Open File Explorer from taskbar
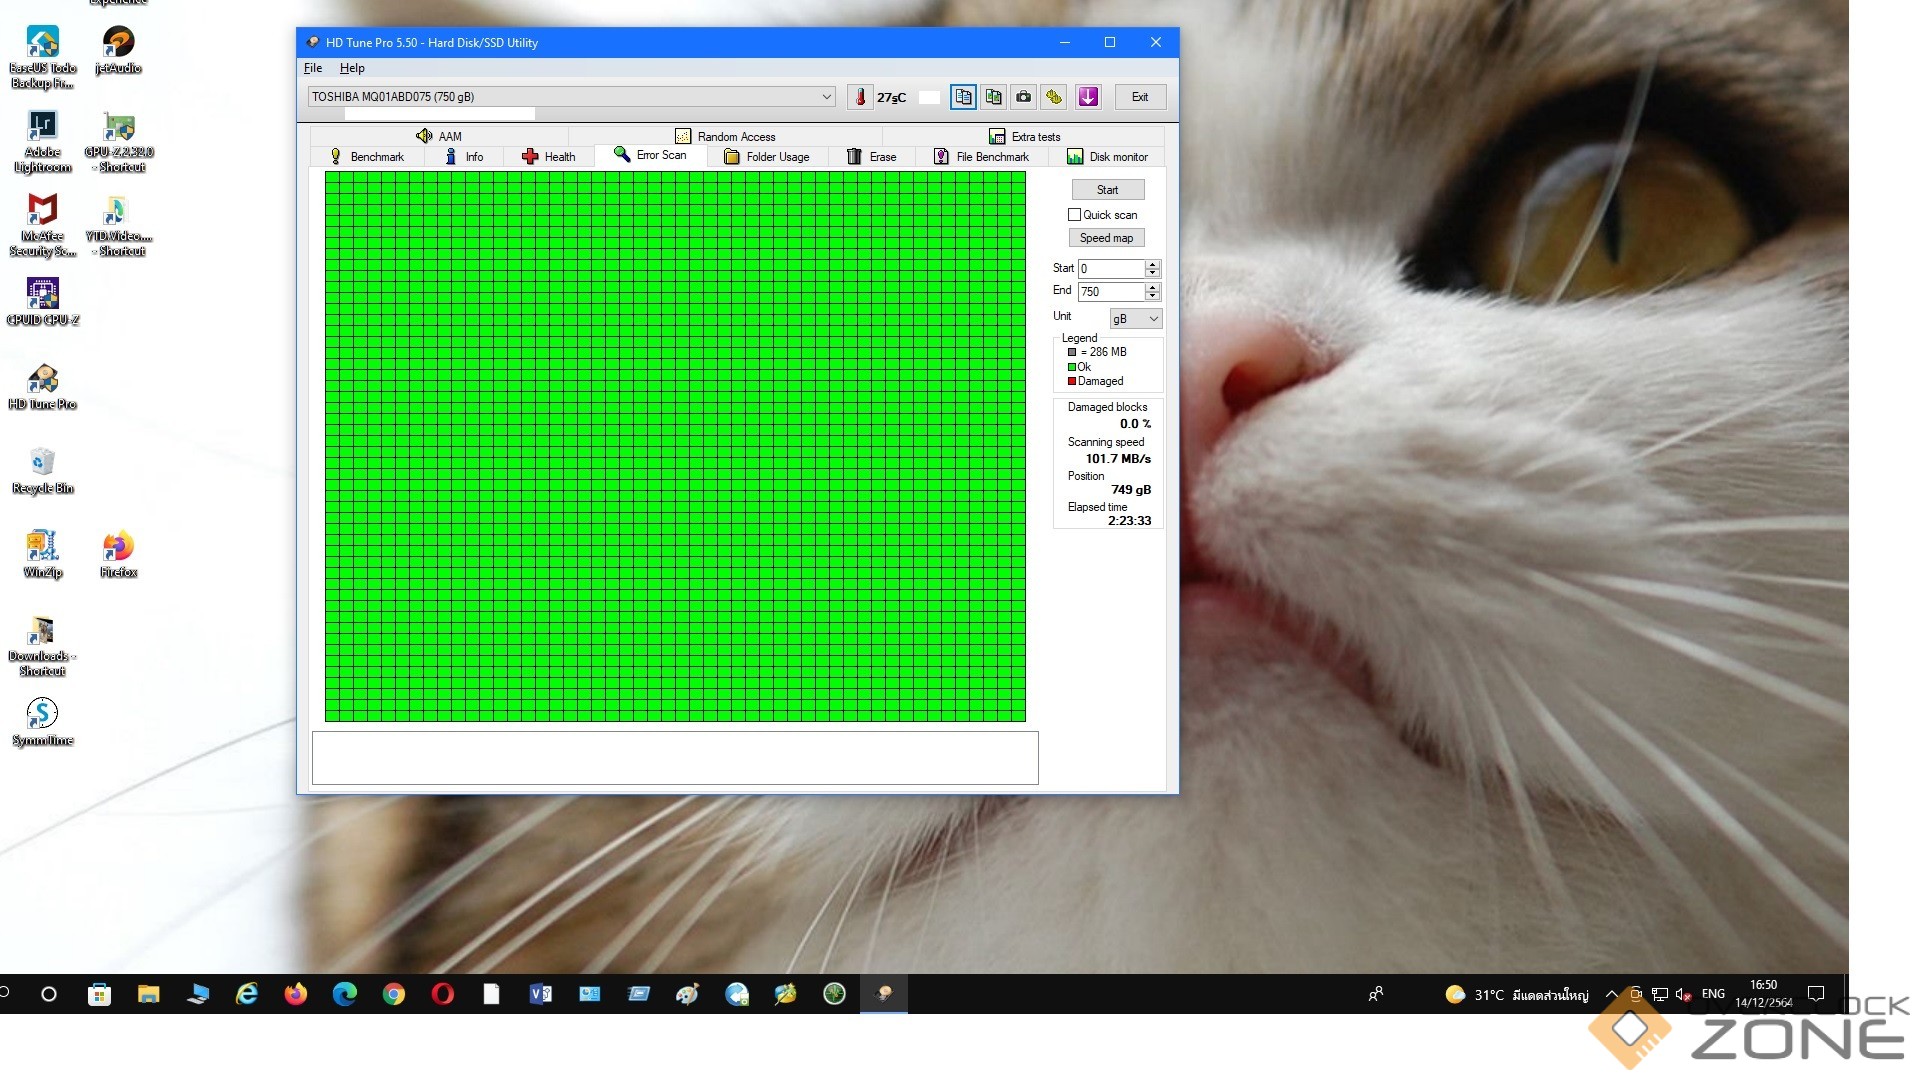The width and height of the screenshot is (1920, 1080). (148, 994)
